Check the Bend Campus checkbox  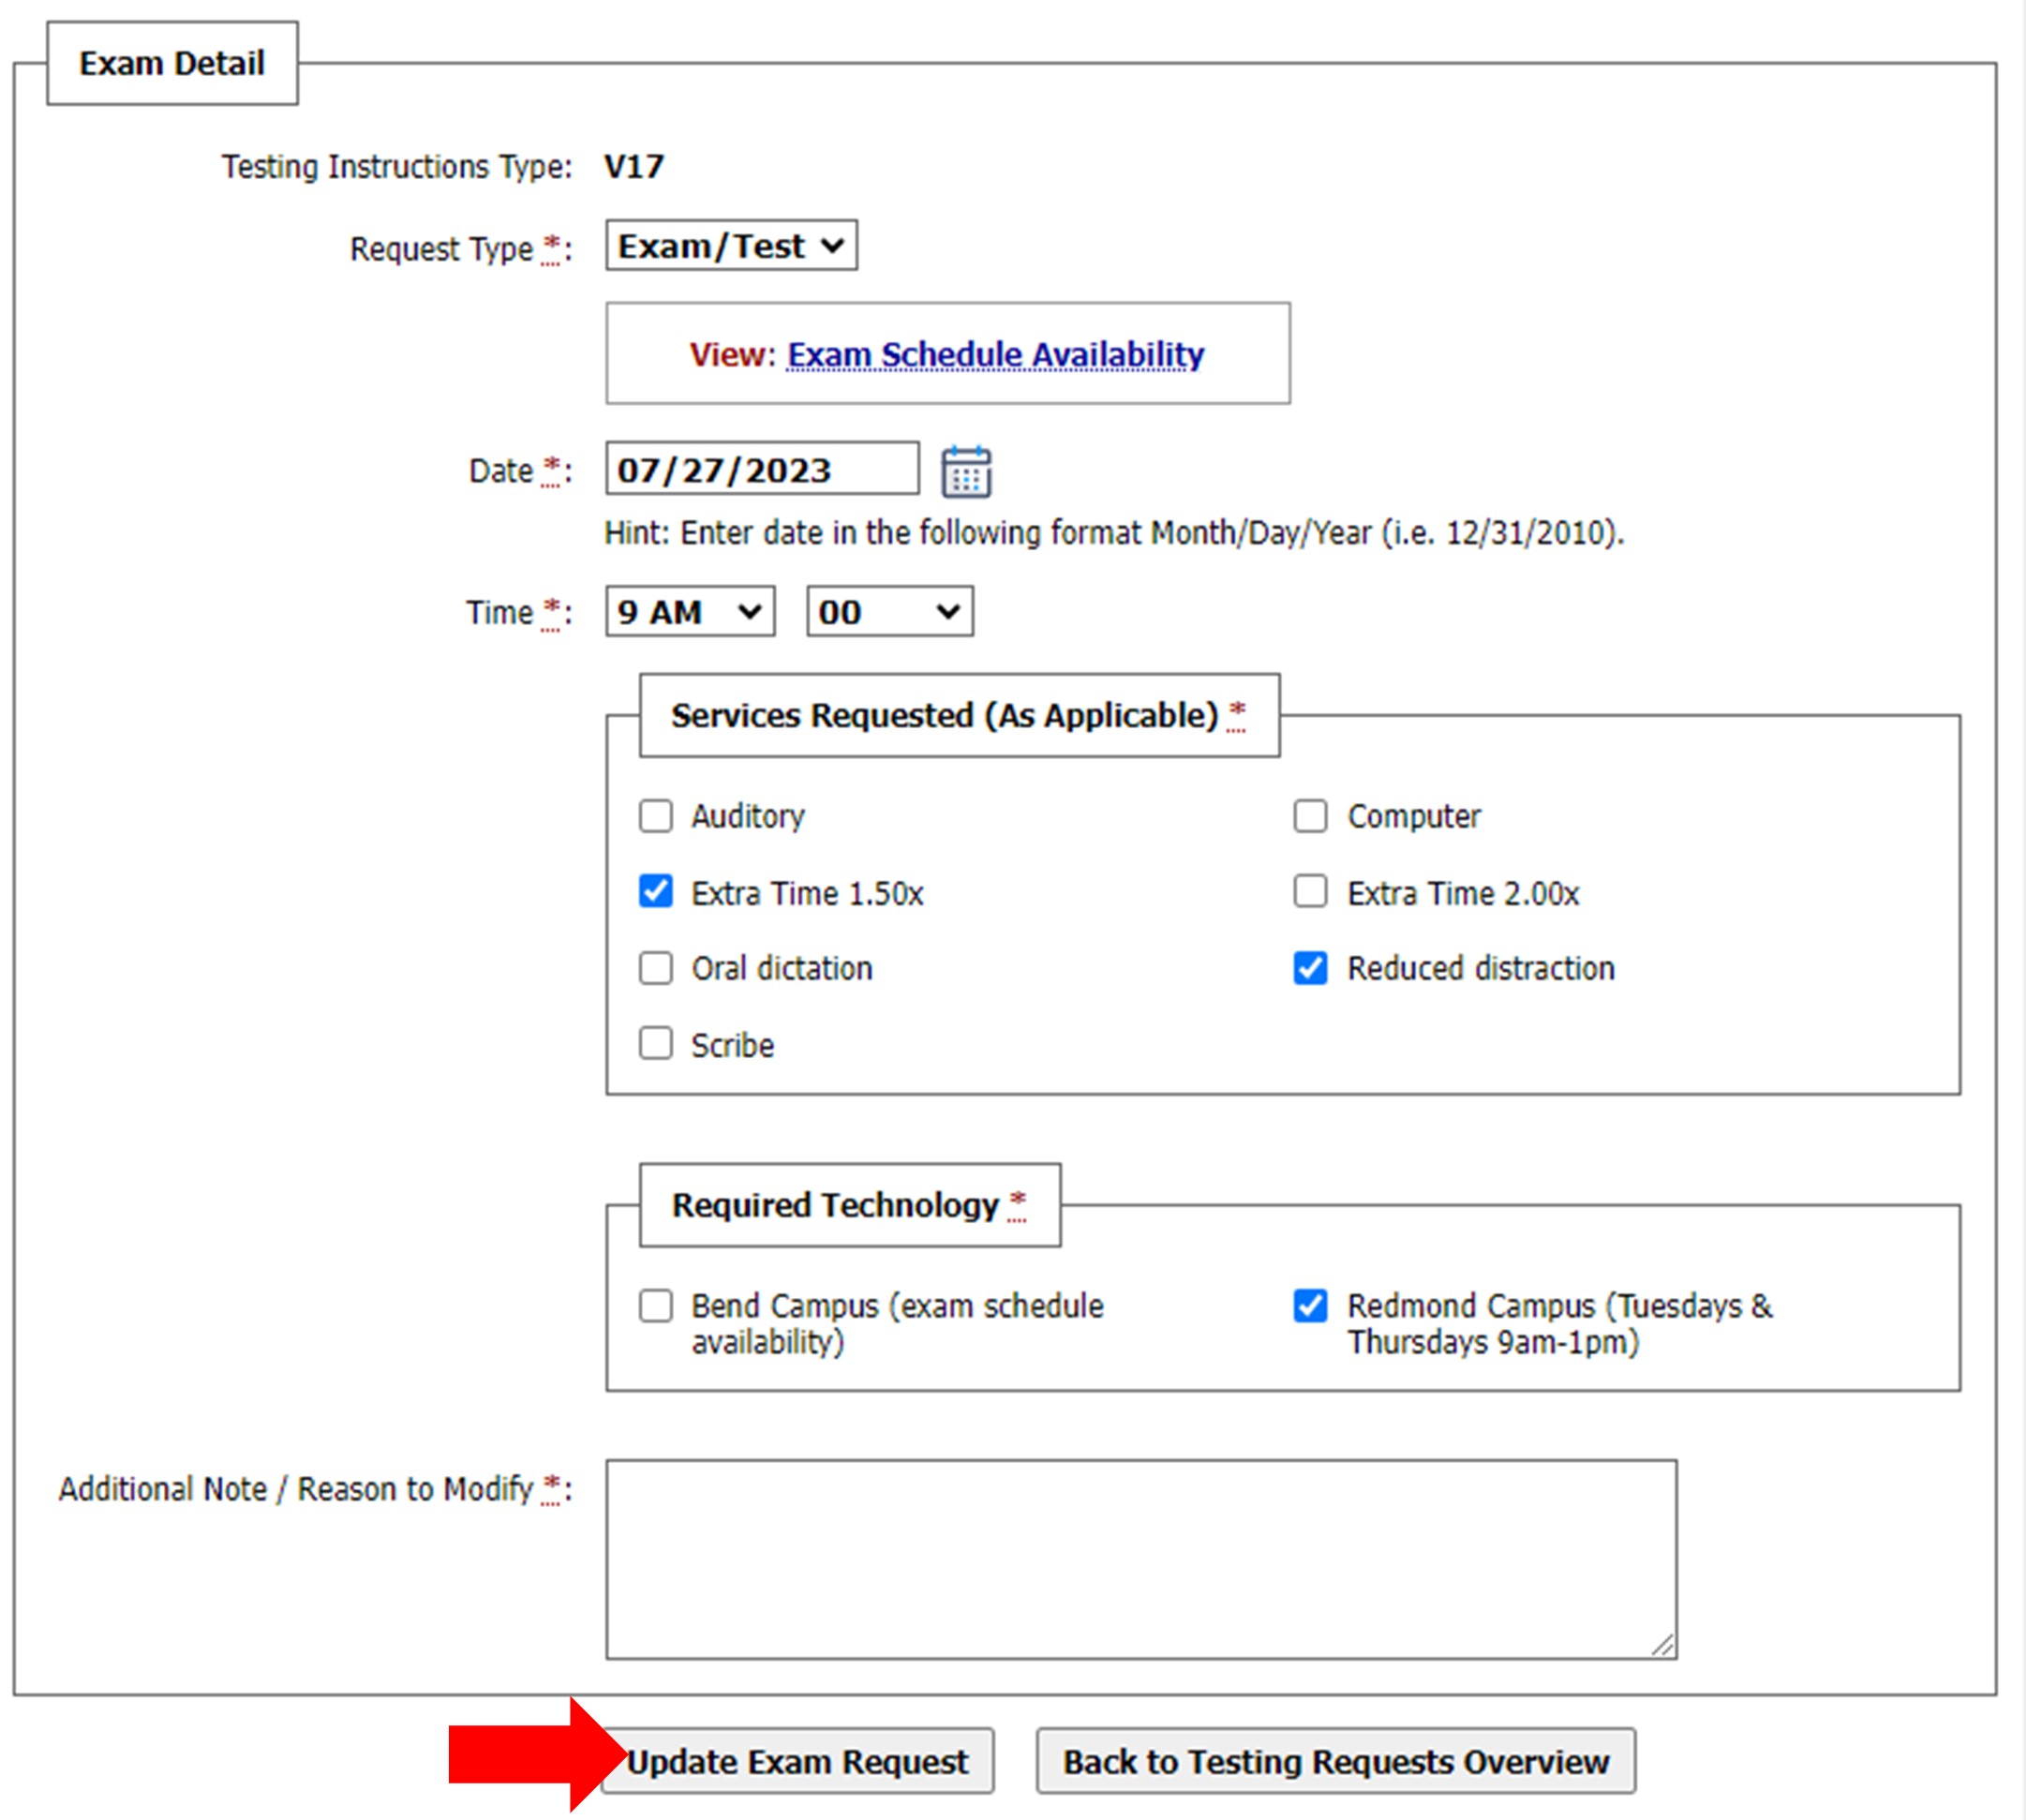[656, 1306]
